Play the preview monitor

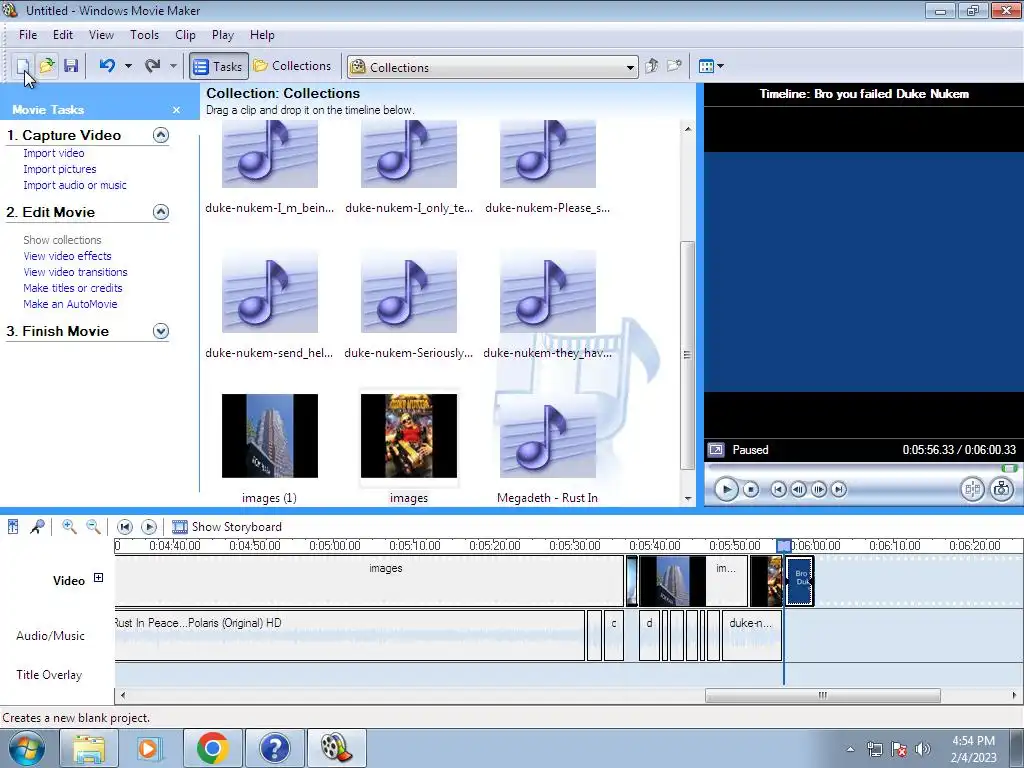[726, 489]
